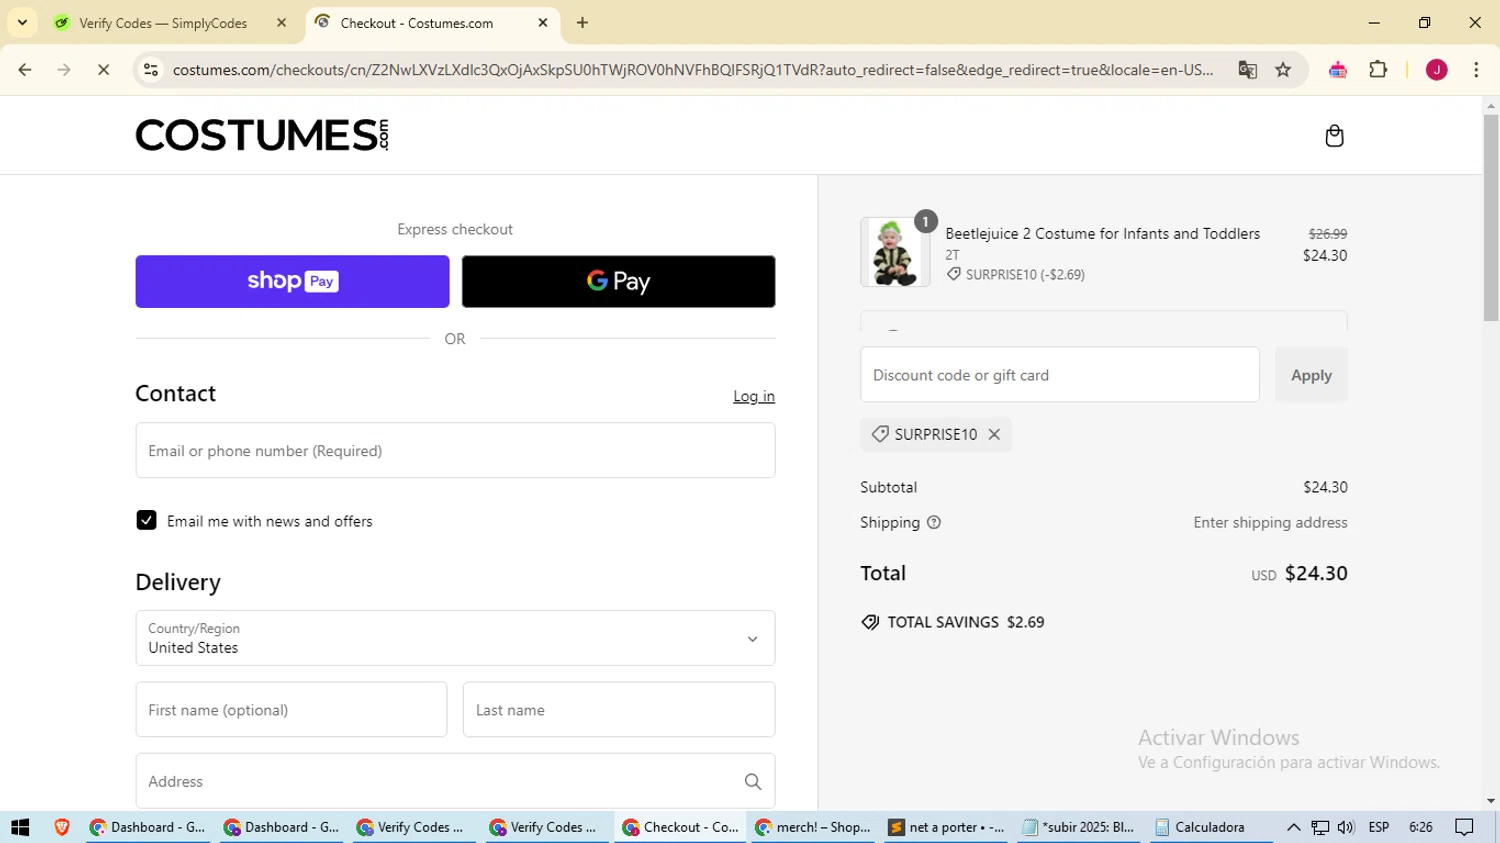1500x843 pixels.
Task: Click the ESP language indicator
Action: click(x=1379, y=827)
